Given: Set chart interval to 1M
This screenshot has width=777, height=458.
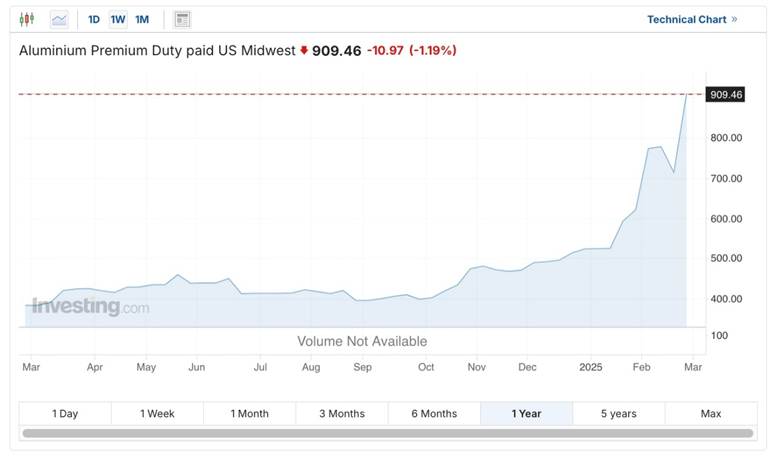Looking at the screenshot, I should point(142,19).
